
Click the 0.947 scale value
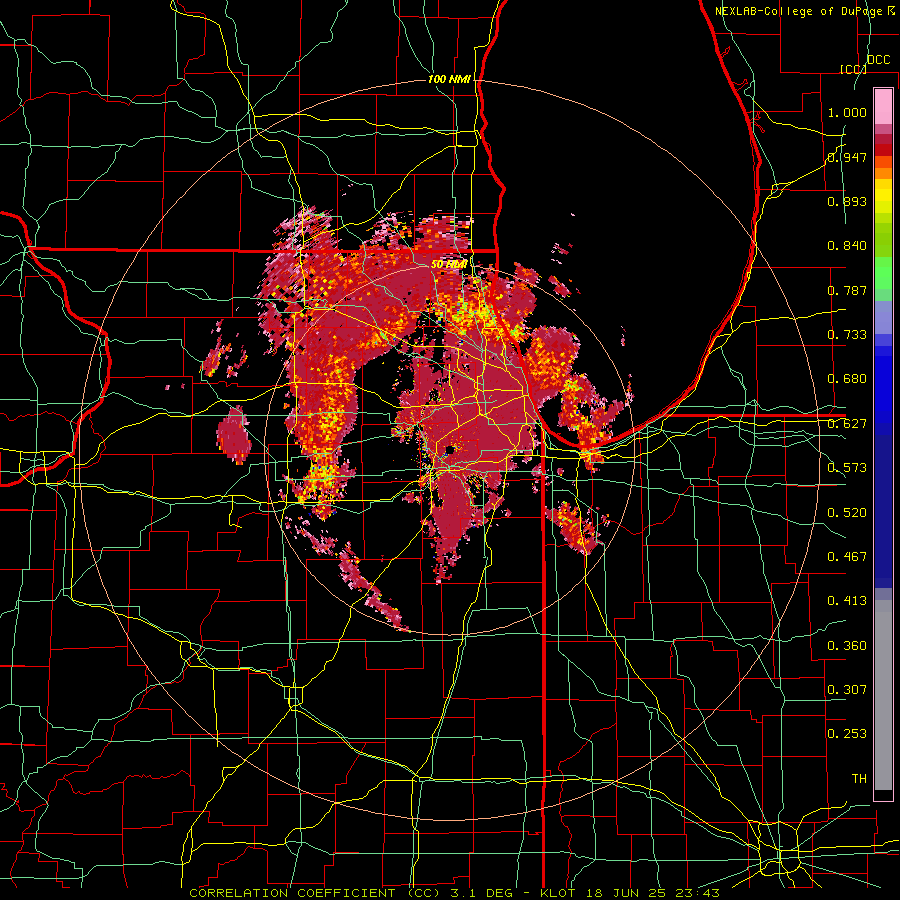click(x=847, y=157)
